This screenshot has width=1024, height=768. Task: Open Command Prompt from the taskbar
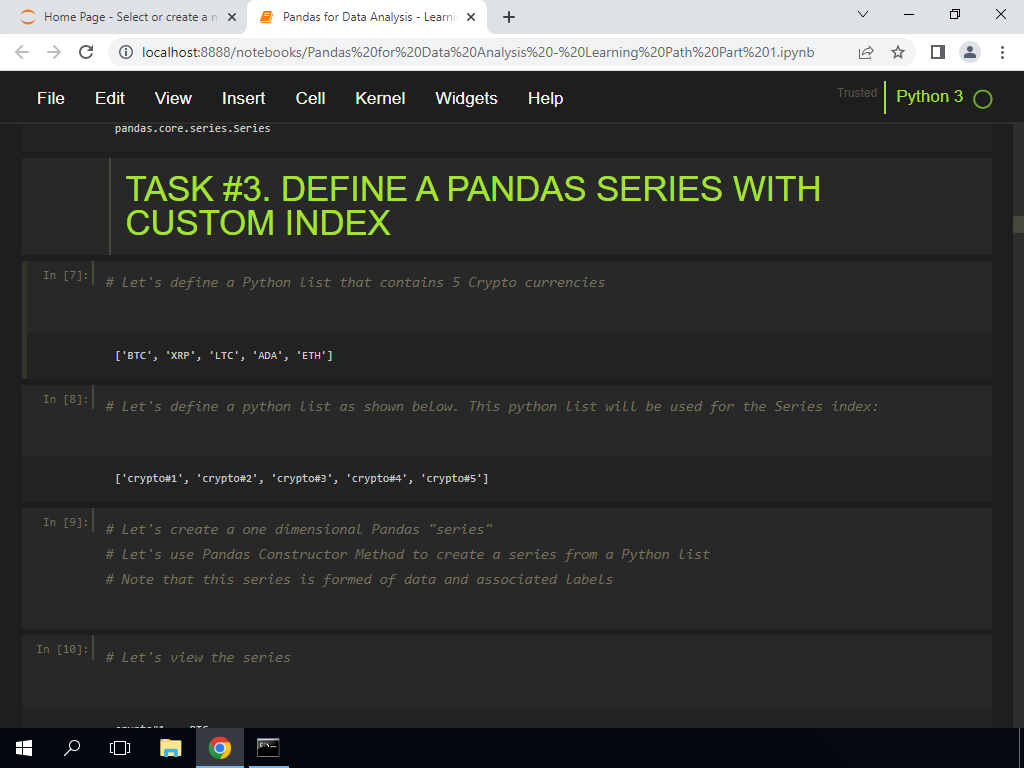(x=268, y=747)
